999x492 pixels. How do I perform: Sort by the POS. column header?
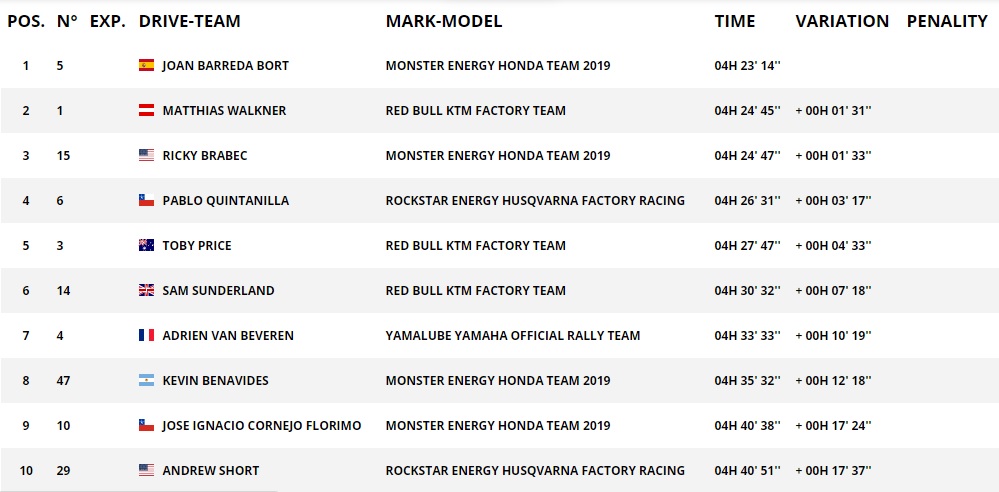(26, 21)
